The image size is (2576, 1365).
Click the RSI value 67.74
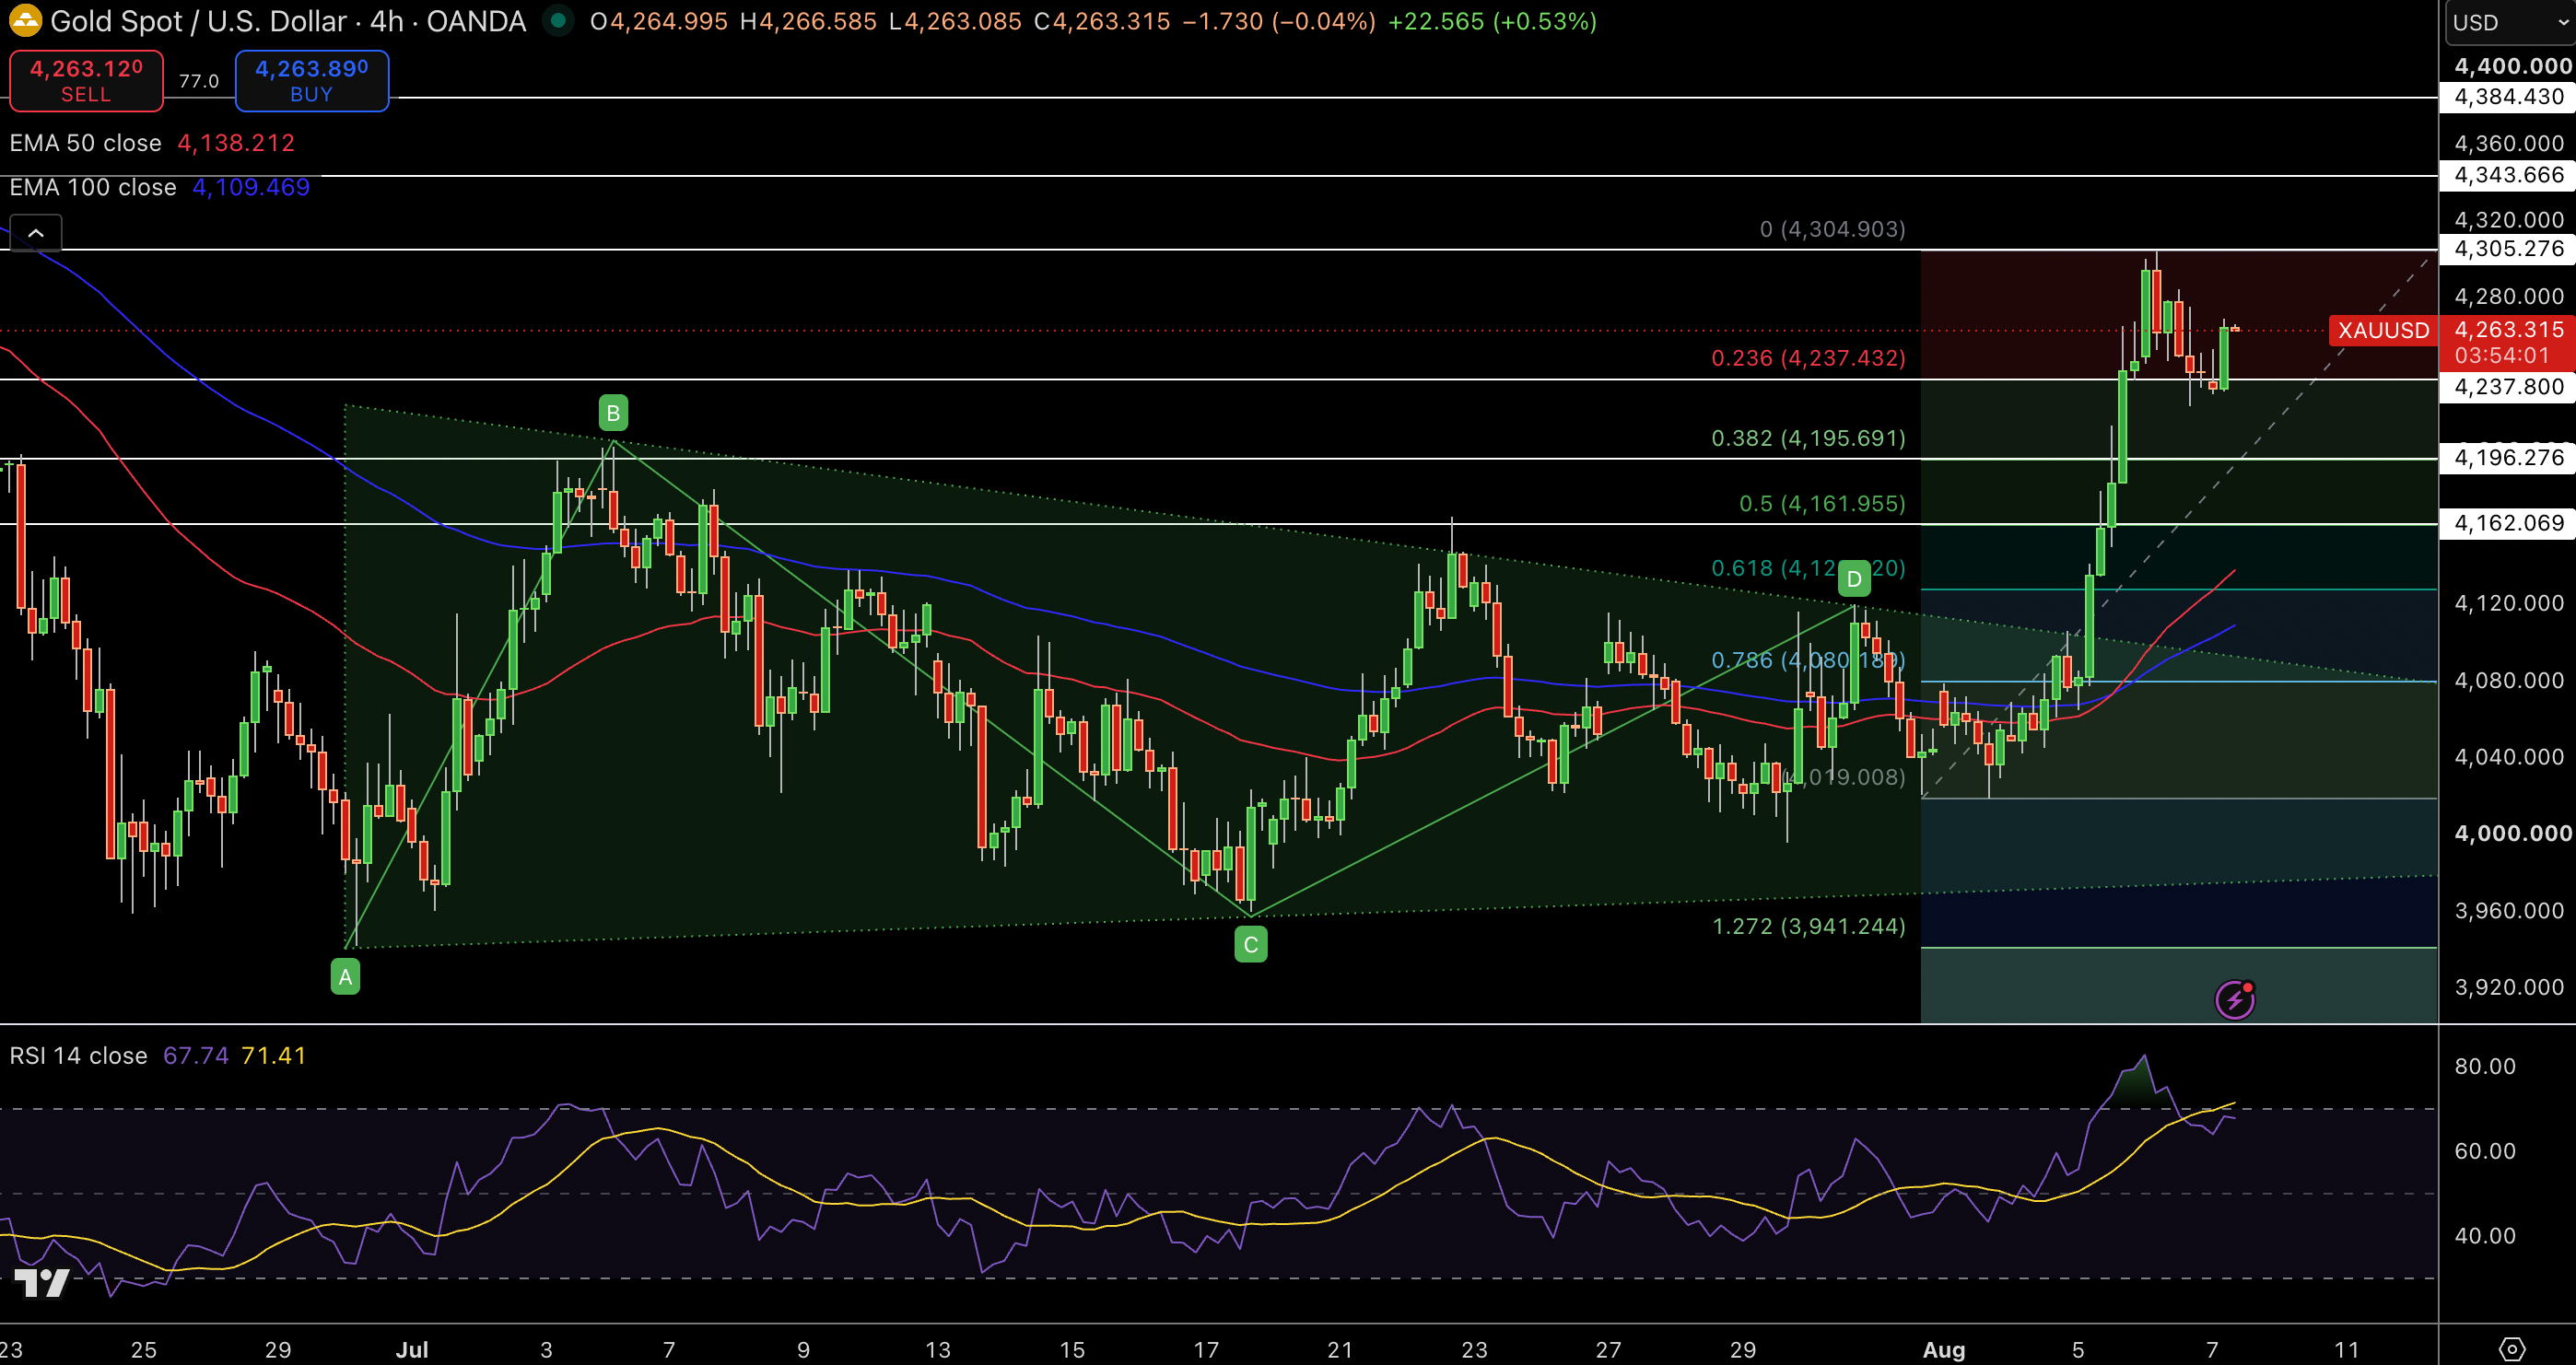click(x=196, y=1055)
